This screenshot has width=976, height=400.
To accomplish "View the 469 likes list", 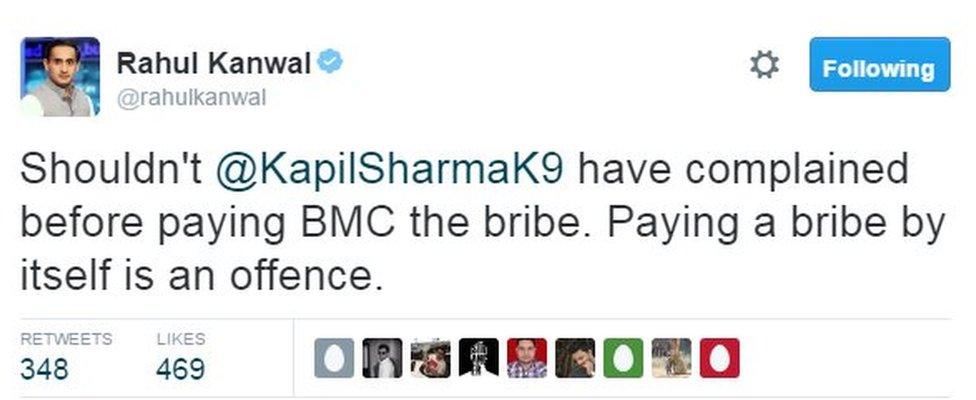I will pyautogui.click(x=181, y=369).
